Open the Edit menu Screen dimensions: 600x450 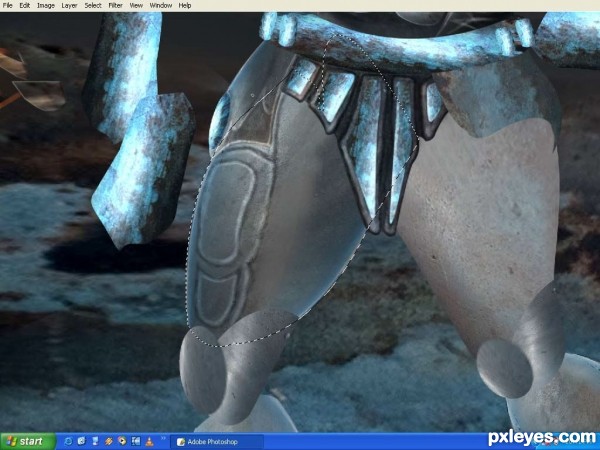coord(25,5)
